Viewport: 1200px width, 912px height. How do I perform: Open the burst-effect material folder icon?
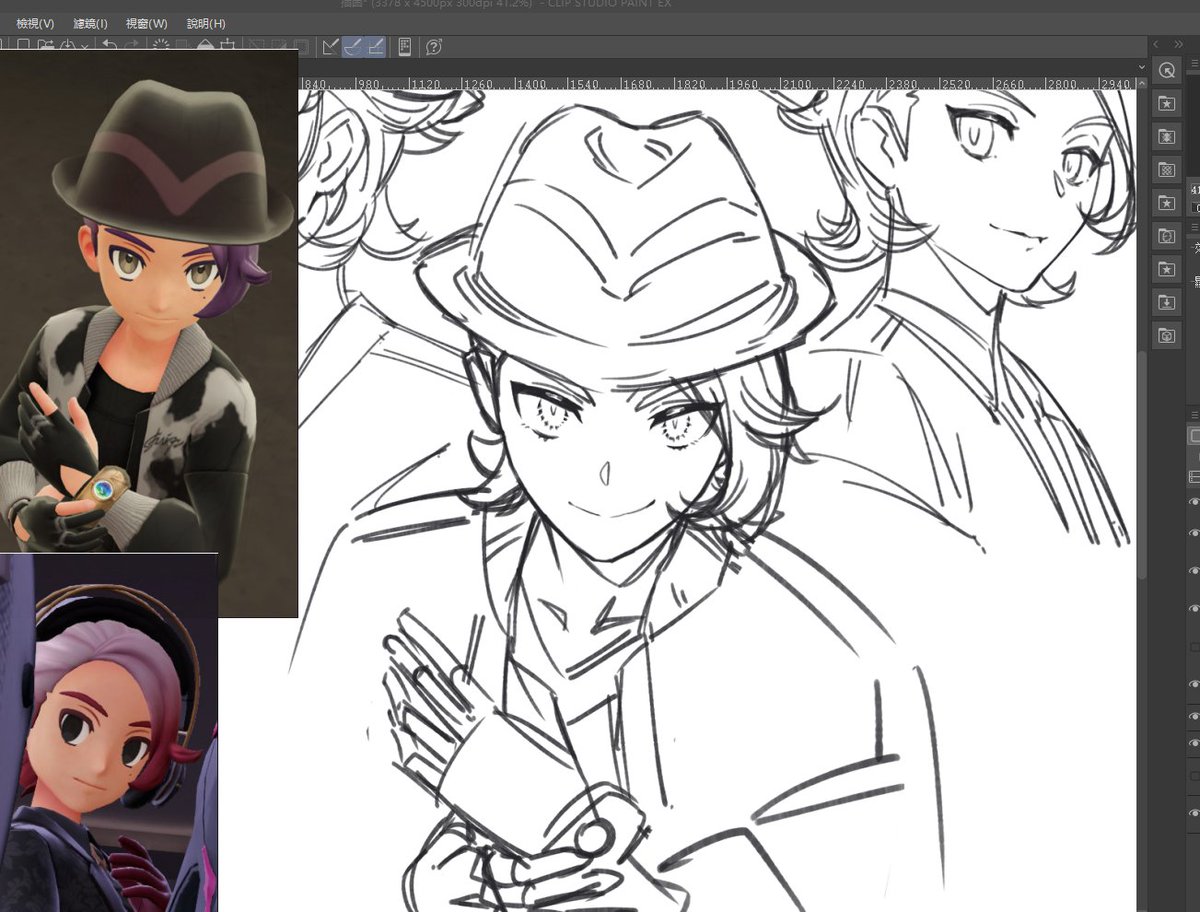[1166, 136]
